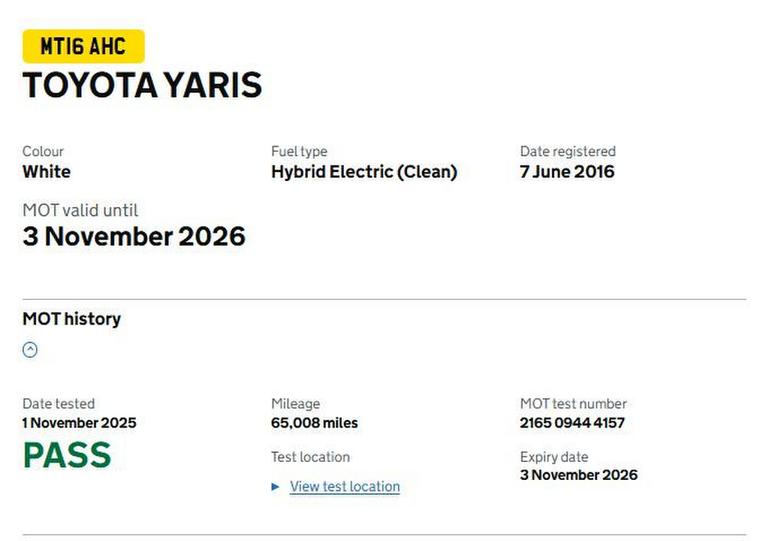Expand the test location disclosure triangle

tap(276, 487)
